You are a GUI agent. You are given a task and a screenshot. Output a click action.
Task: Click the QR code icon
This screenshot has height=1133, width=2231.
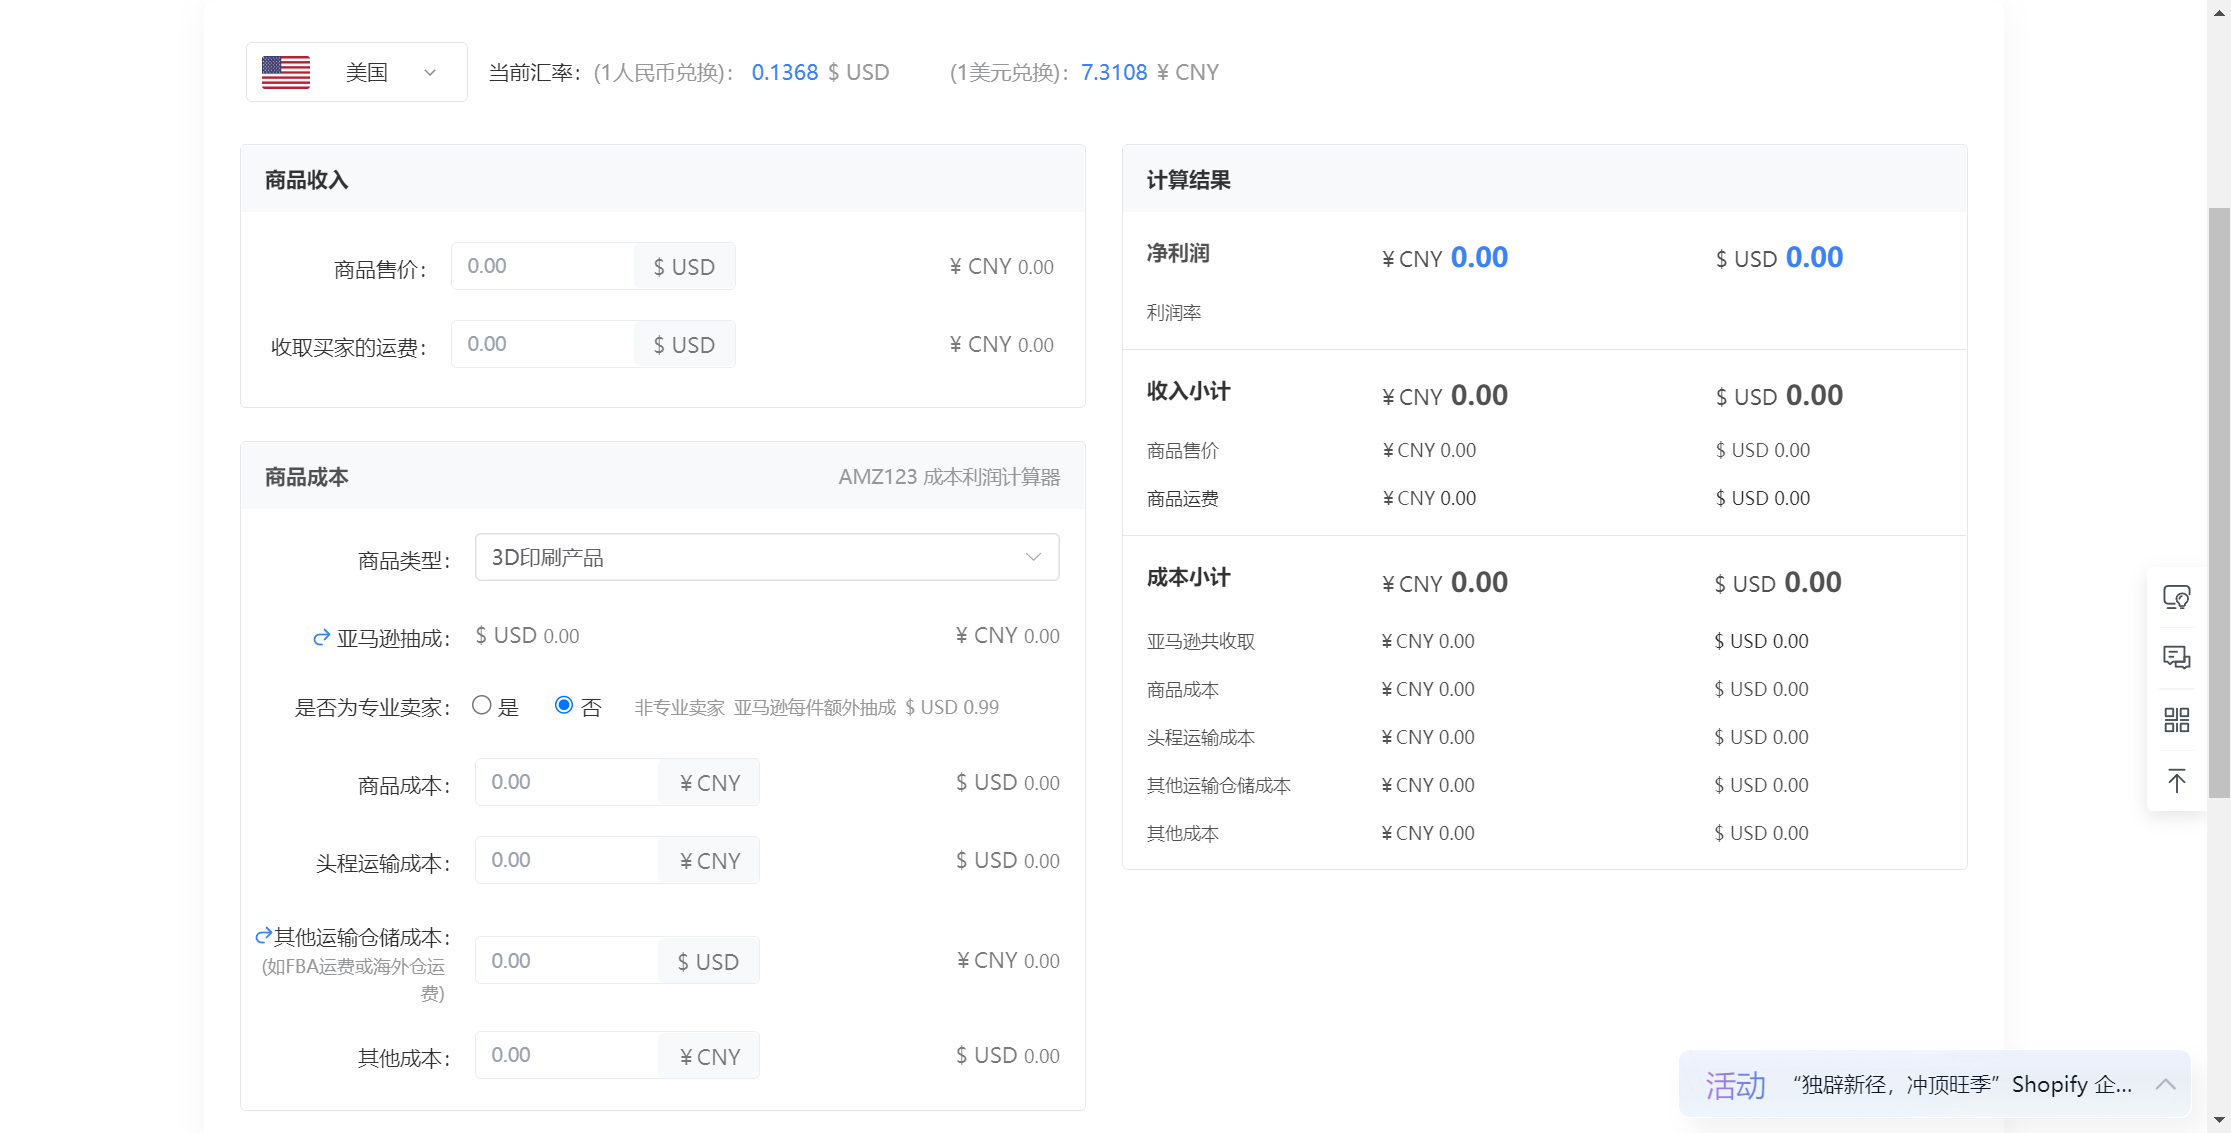(x=2177, y=720)
